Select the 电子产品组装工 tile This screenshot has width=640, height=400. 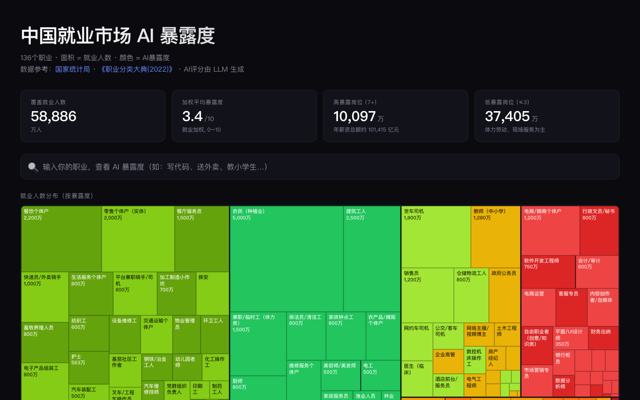(x=45, y=381)
